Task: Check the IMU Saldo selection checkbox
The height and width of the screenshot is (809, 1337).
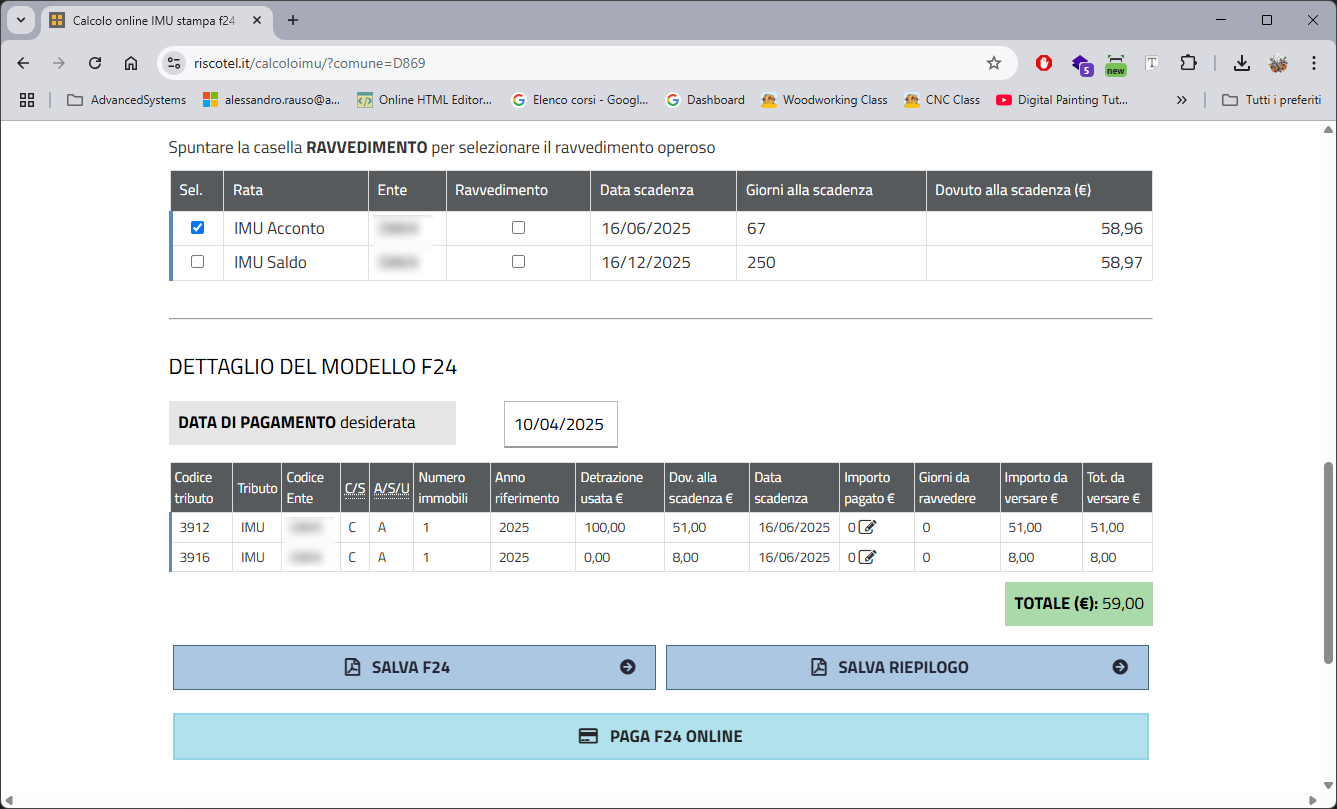Action: click(x=197, y=261)
